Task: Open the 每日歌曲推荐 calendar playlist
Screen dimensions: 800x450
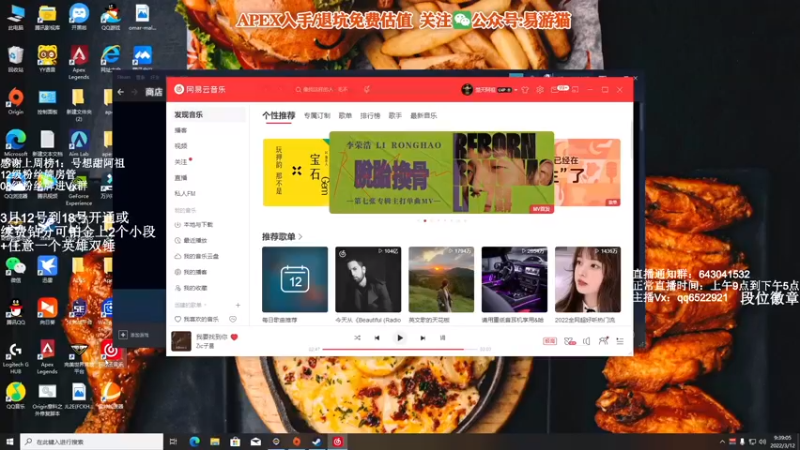Action: (x=295, y=280)
